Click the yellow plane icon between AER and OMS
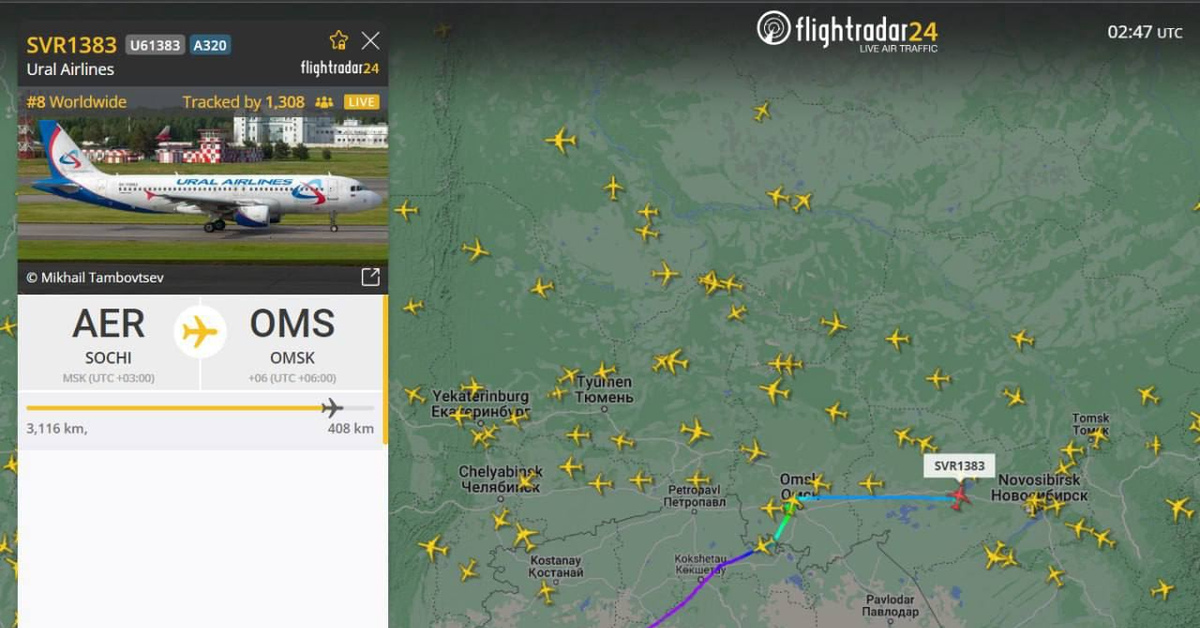The height and width of the screenshot is (628, 1200). click(x=200, y=331)
